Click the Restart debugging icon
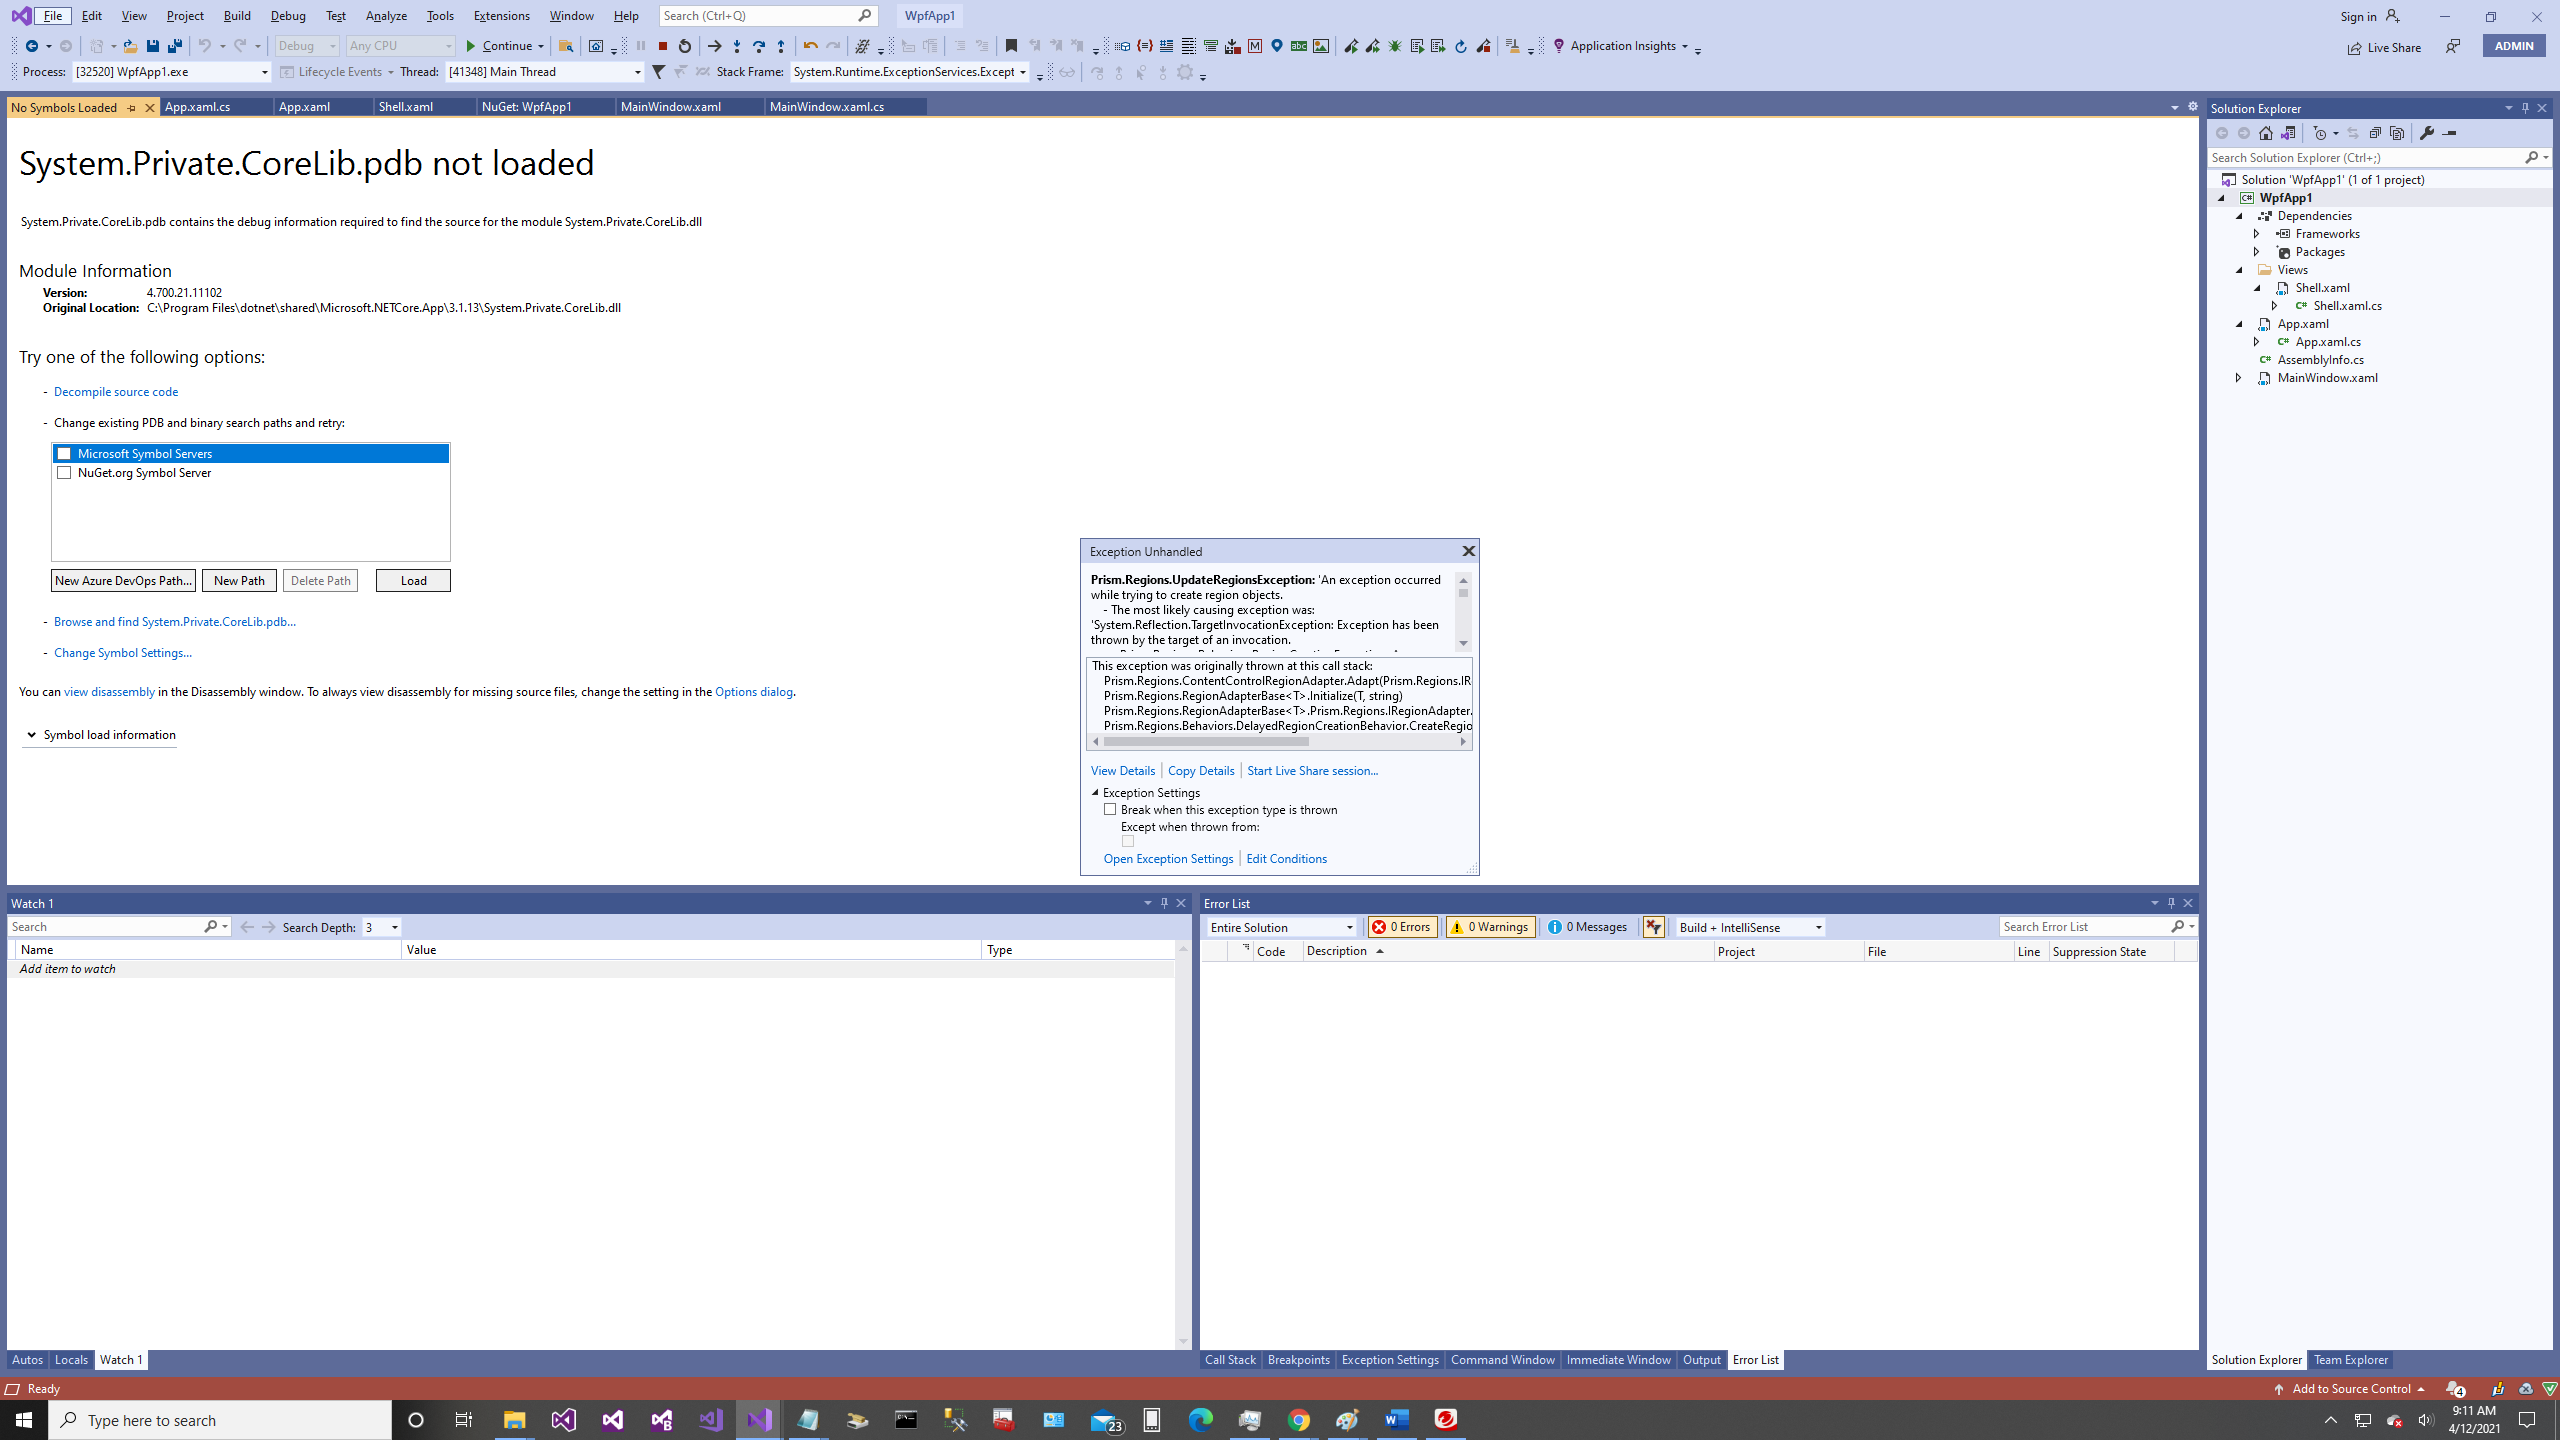The width and height of the screenshot is (2560, 1440). (x=685, y=46)
